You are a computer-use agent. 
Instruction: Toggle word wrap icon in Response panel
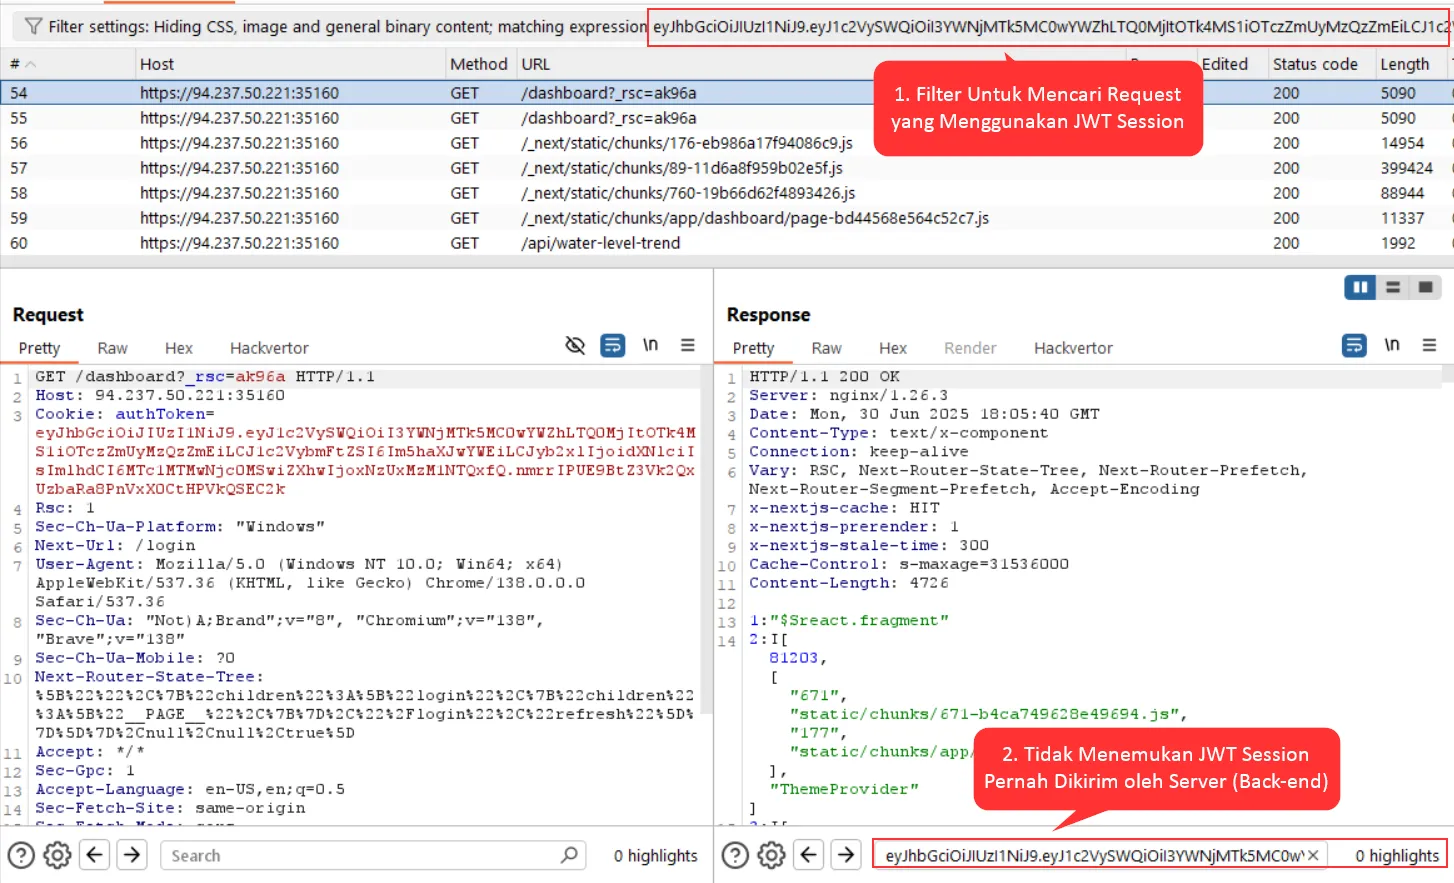(1354, 345)
